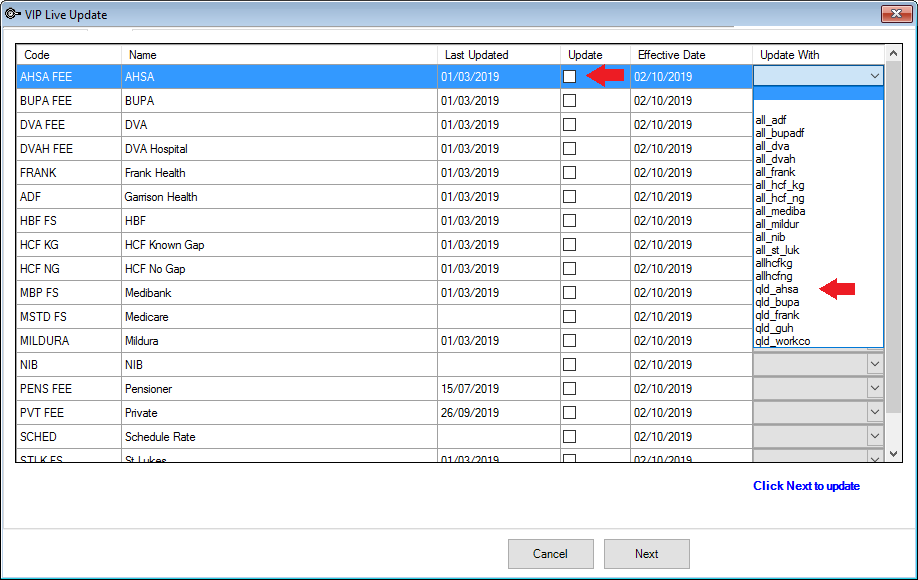Click the table scrollbar down arrow

click(893, 454)
